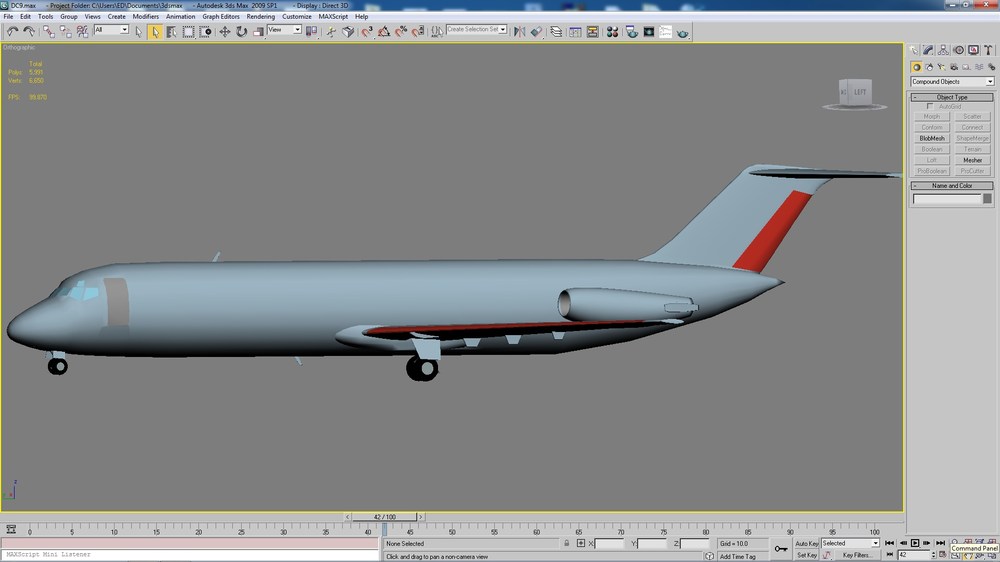Toggle the selection lock padlock icon
Viewport: 1000px width, 562px height.
566,544
